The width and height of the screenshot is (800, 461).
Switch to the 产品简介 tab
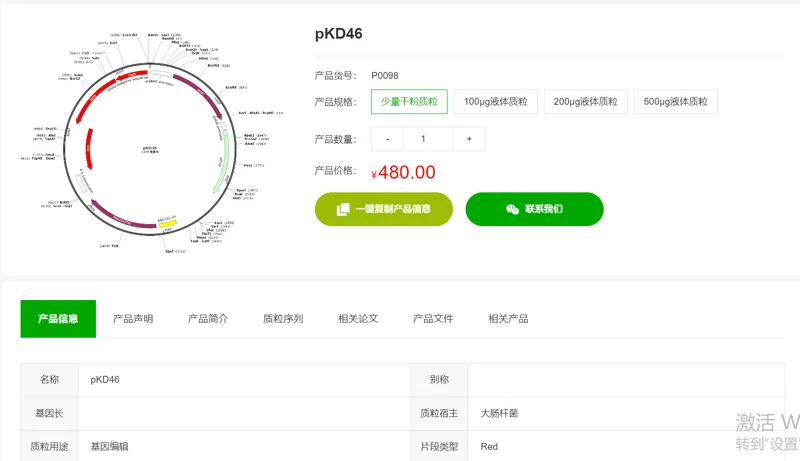[208, 319]
